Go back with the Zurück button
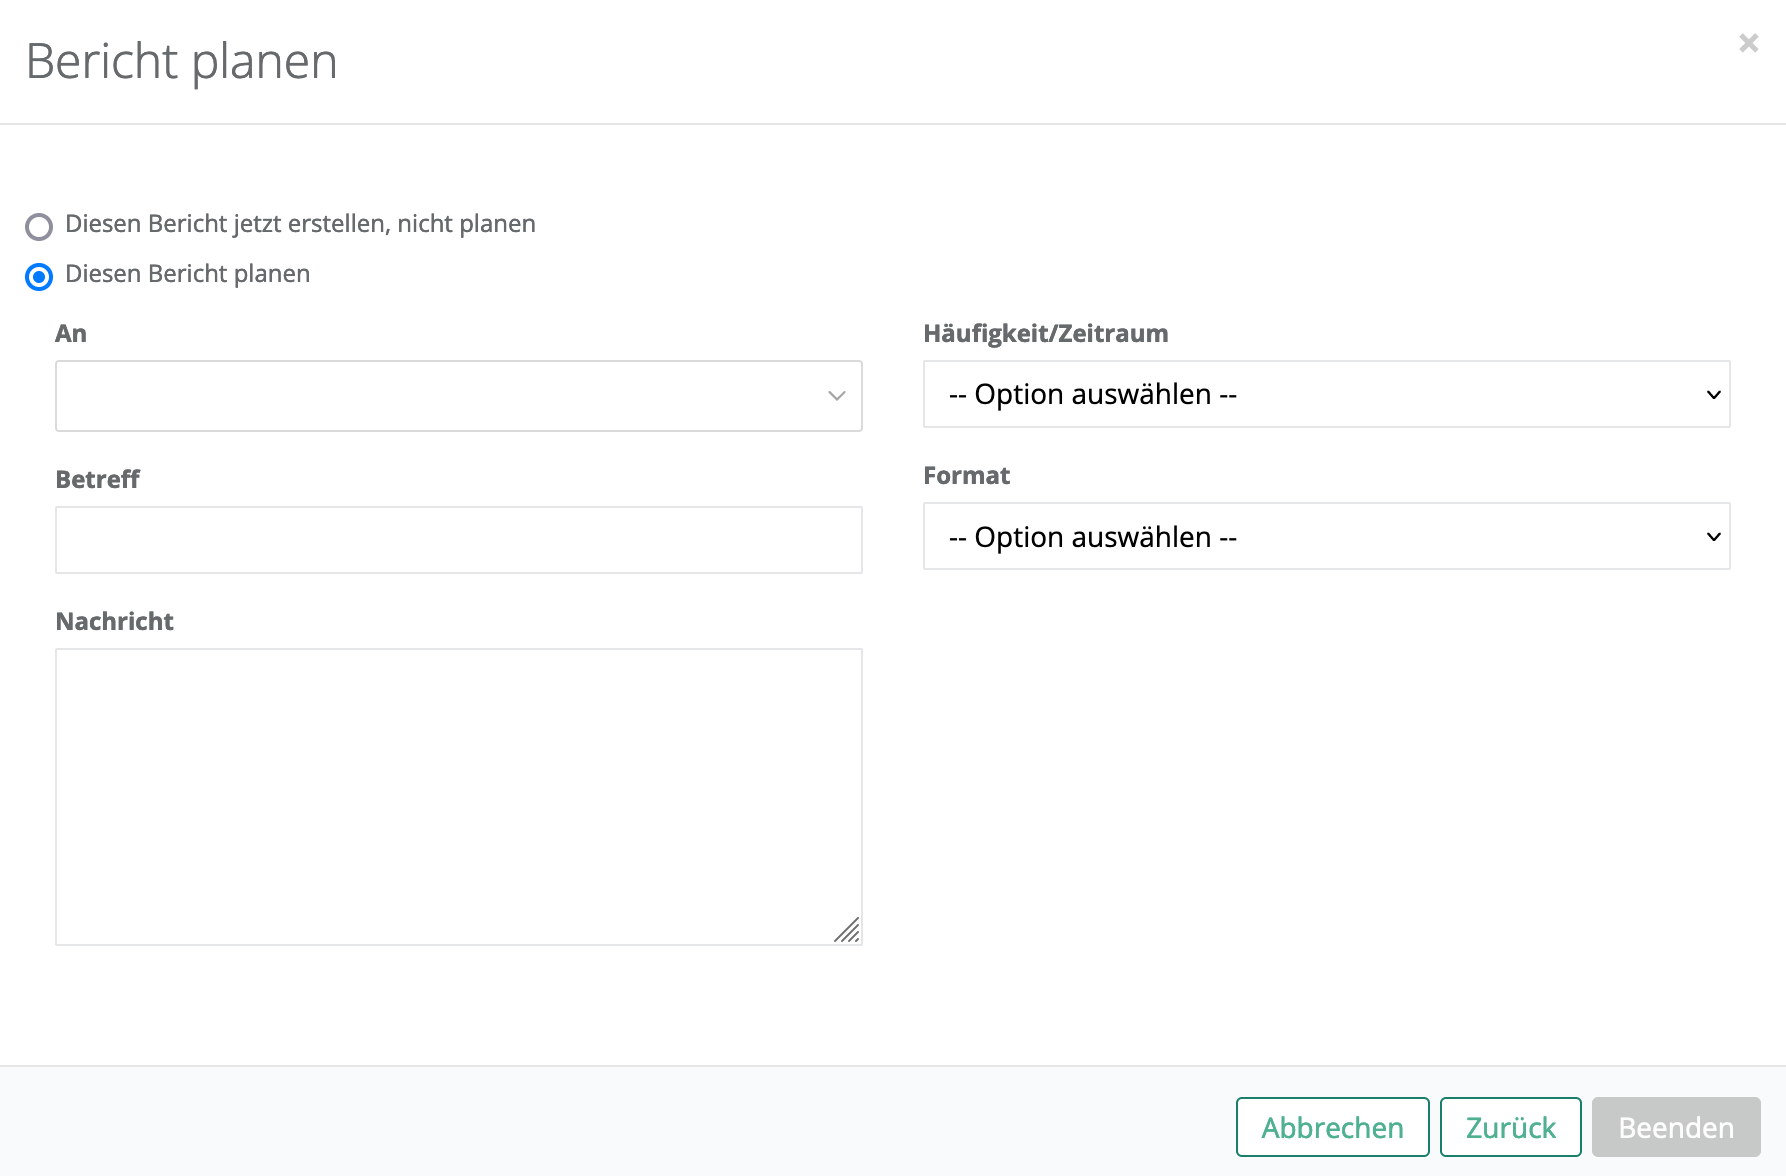This screenshot has width=1786, height=1176. pos(1510,1127)
